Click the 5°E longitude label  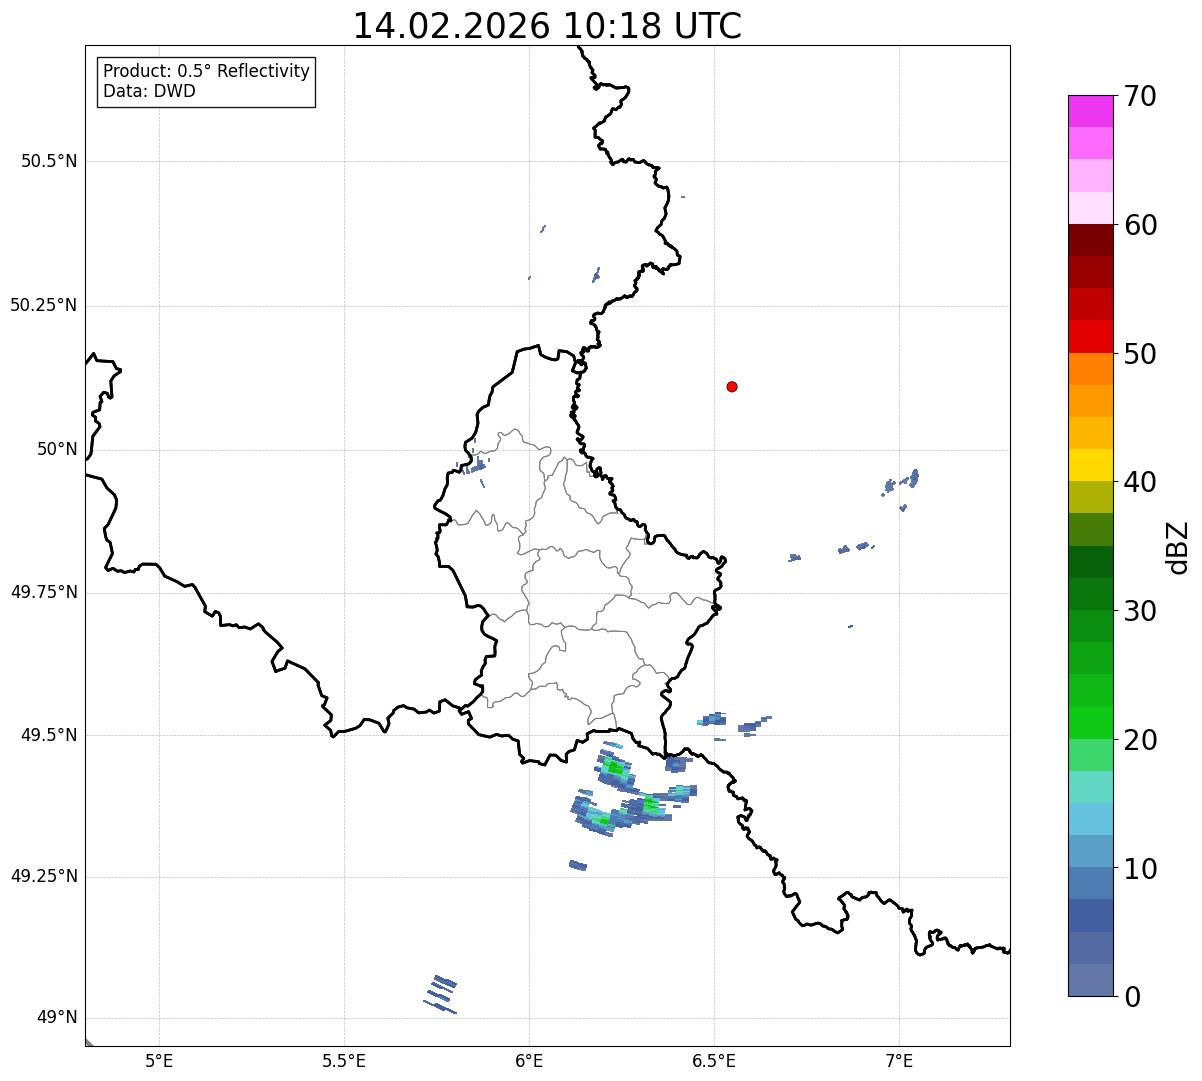click(x=160, y=1060)
